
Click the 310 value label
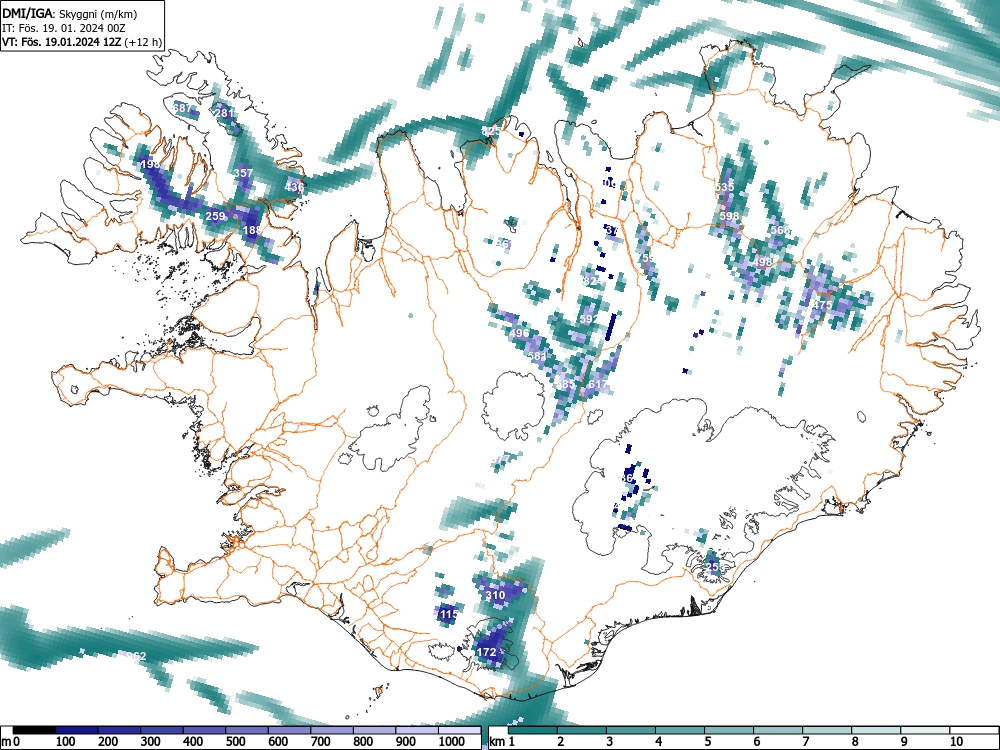[x=496, y=596]
